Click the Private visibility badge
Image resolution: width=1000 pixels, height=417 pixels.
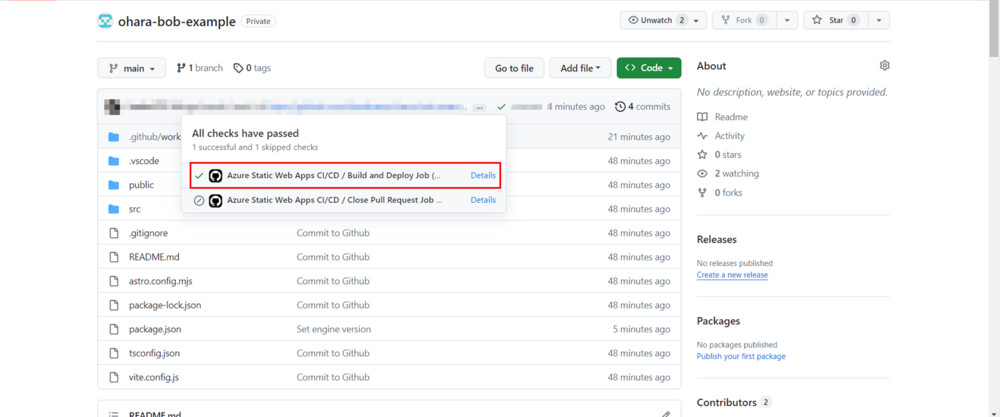coord(258,21)
